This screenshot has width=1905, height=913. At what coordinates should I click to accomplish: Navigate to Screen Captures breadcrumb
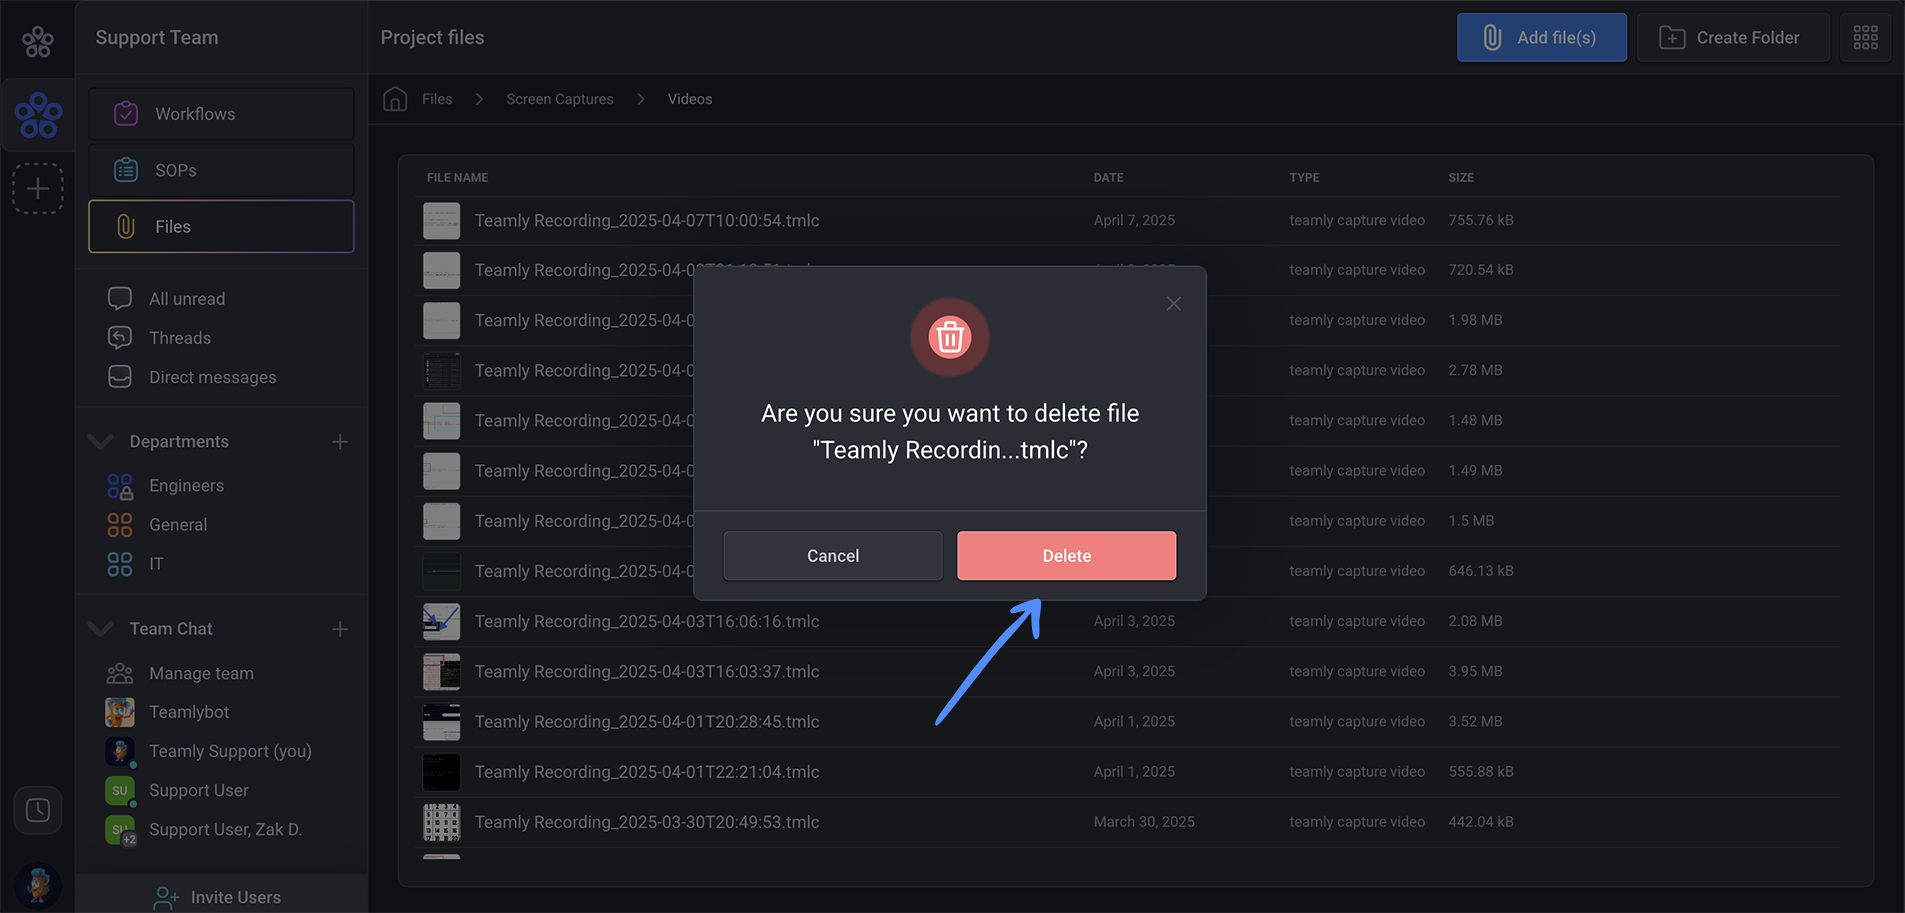coord(560,99)
